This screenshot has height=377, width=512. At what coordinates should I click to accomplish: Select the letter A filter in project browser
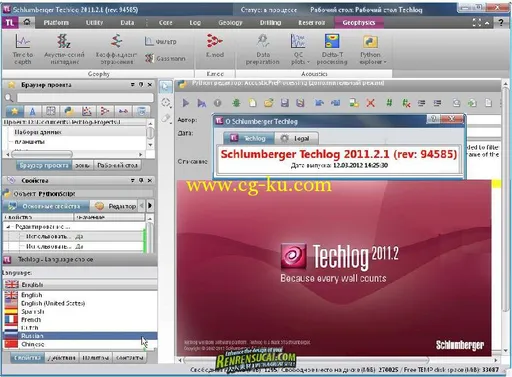(x=32, y=111)
